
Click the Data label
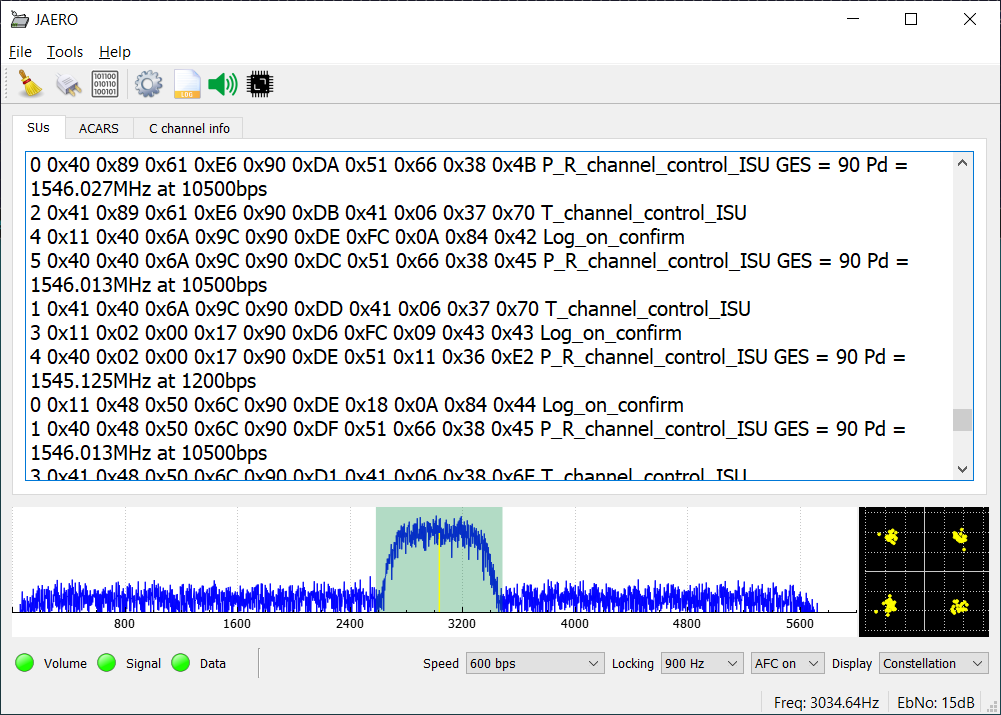coord(213,663)
